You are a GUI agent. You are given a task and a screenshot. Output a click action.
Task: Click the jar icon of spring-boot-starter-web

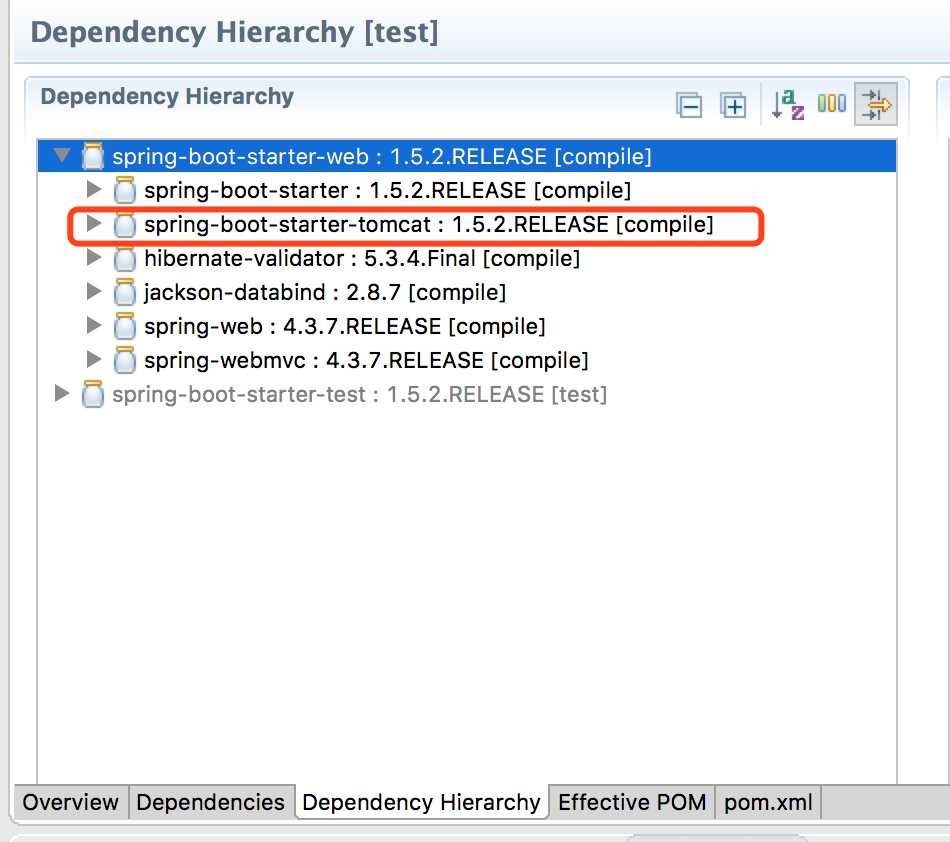coord(93,156)
